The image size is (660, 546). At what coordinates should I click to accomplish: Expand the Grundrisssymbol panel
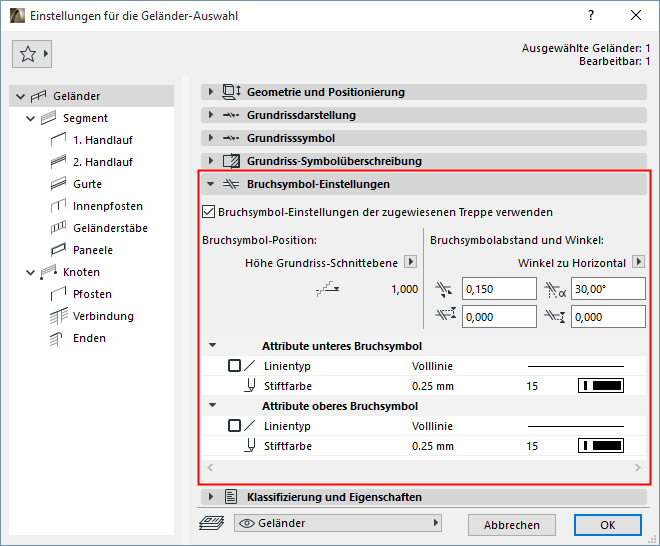click(x=211, y=138)
